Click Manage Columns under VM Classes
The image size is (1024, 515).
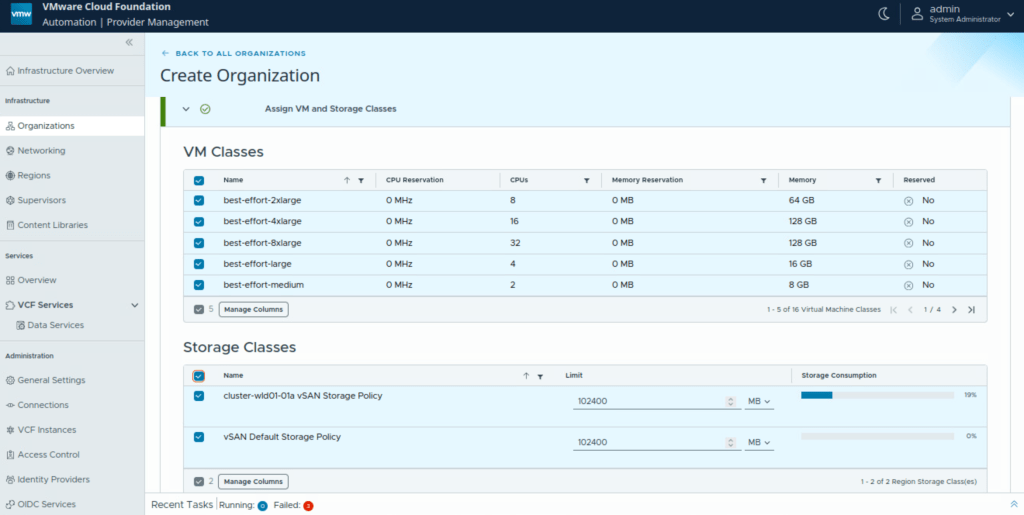coord(253,310)
